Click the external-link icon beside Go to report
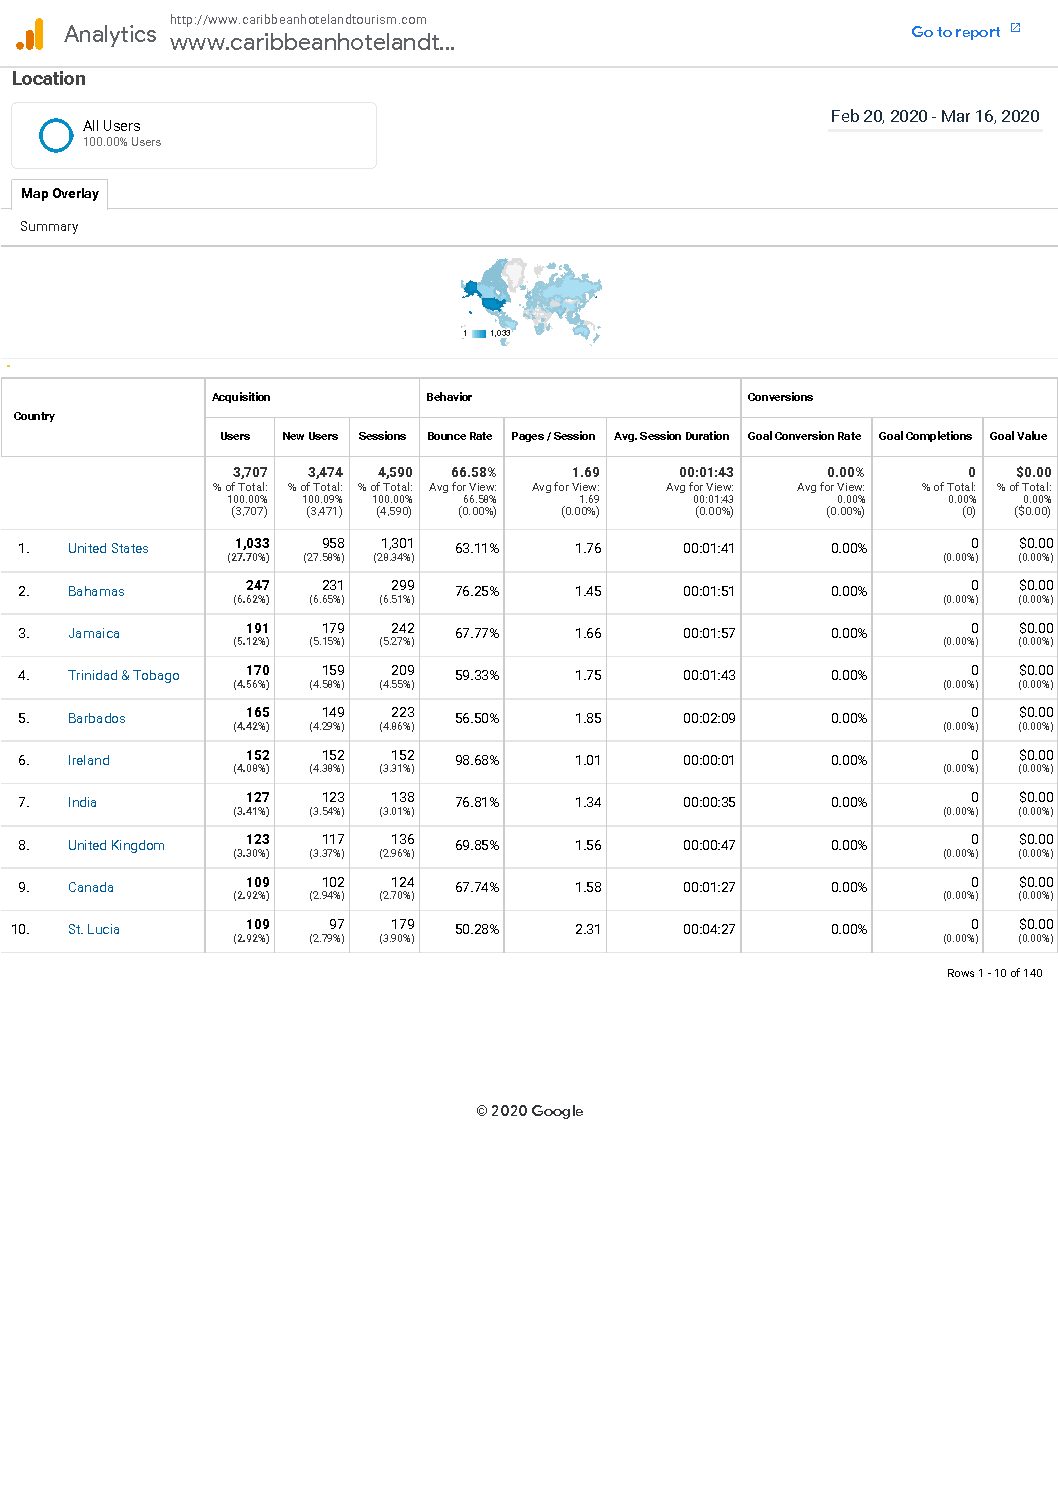This screenshot has height=1497, width=1058. [1015, 28]
